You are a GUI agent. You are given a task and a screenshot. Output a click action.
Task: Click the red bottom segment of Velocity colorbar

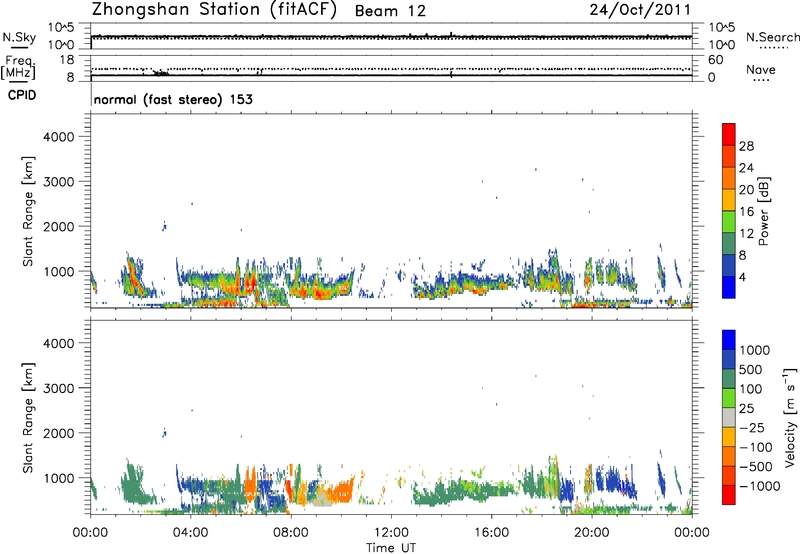pos(729,495)
